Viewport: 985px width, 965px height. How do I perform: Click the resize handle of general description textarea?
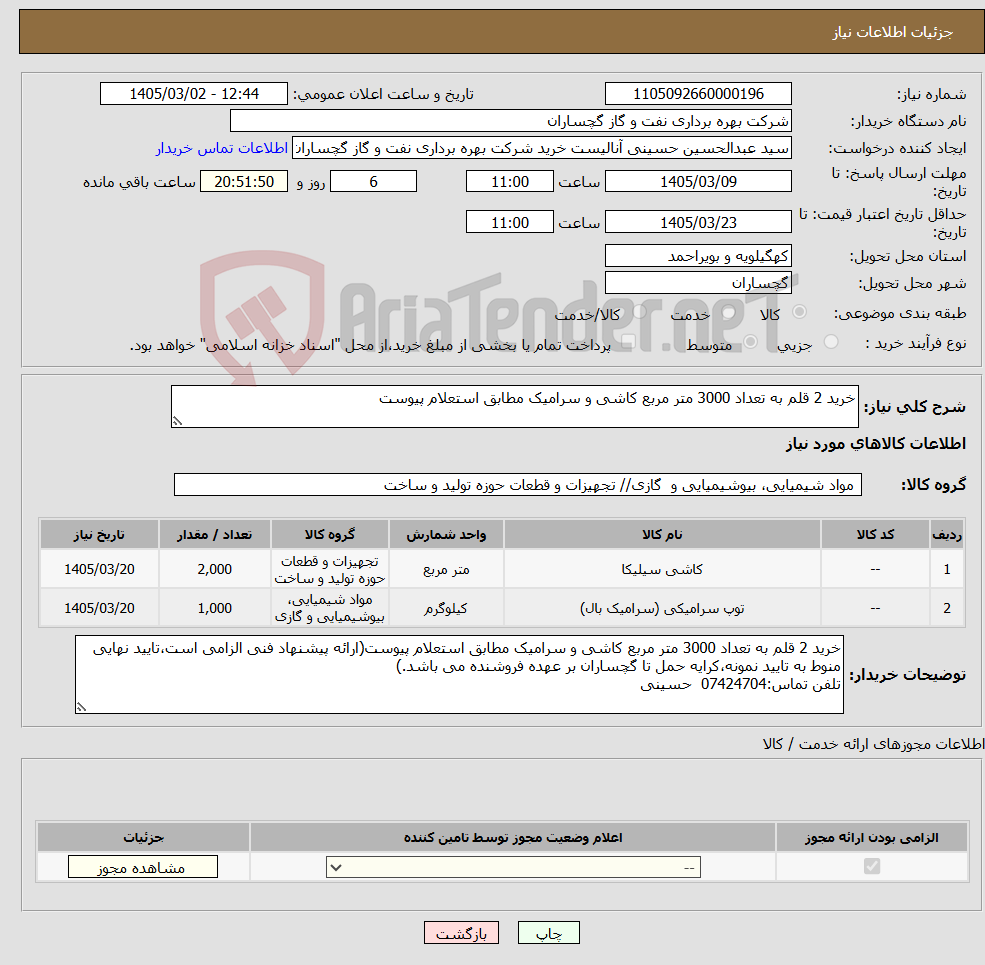click(x=178, y=421)
